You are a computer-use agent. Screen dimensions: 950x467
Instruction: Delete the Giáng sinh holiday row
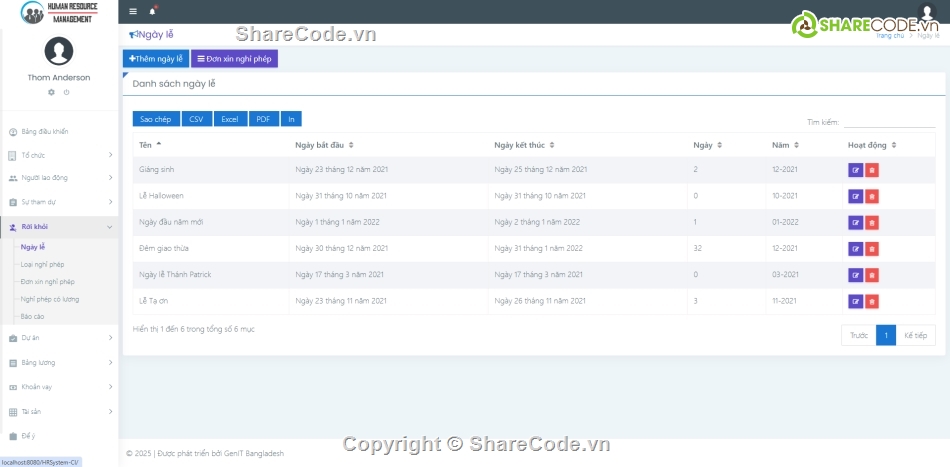pyautogui.click(x=872, y=170)
